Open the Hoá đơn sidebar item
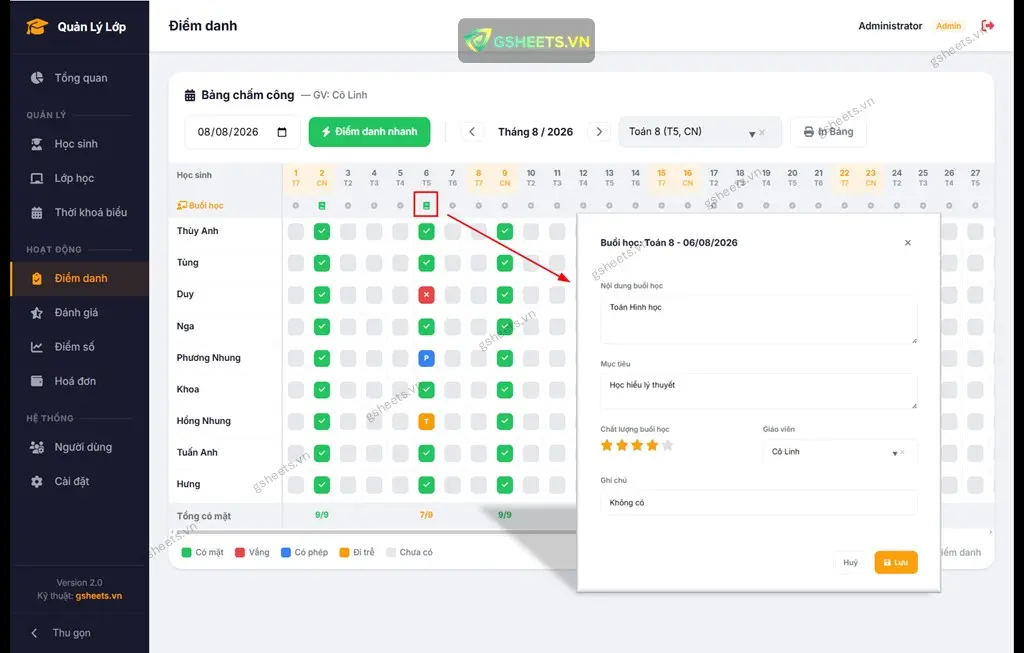The height and width of the screenshot is (653, 1024). pyautogui.click(x=80, y=381)
